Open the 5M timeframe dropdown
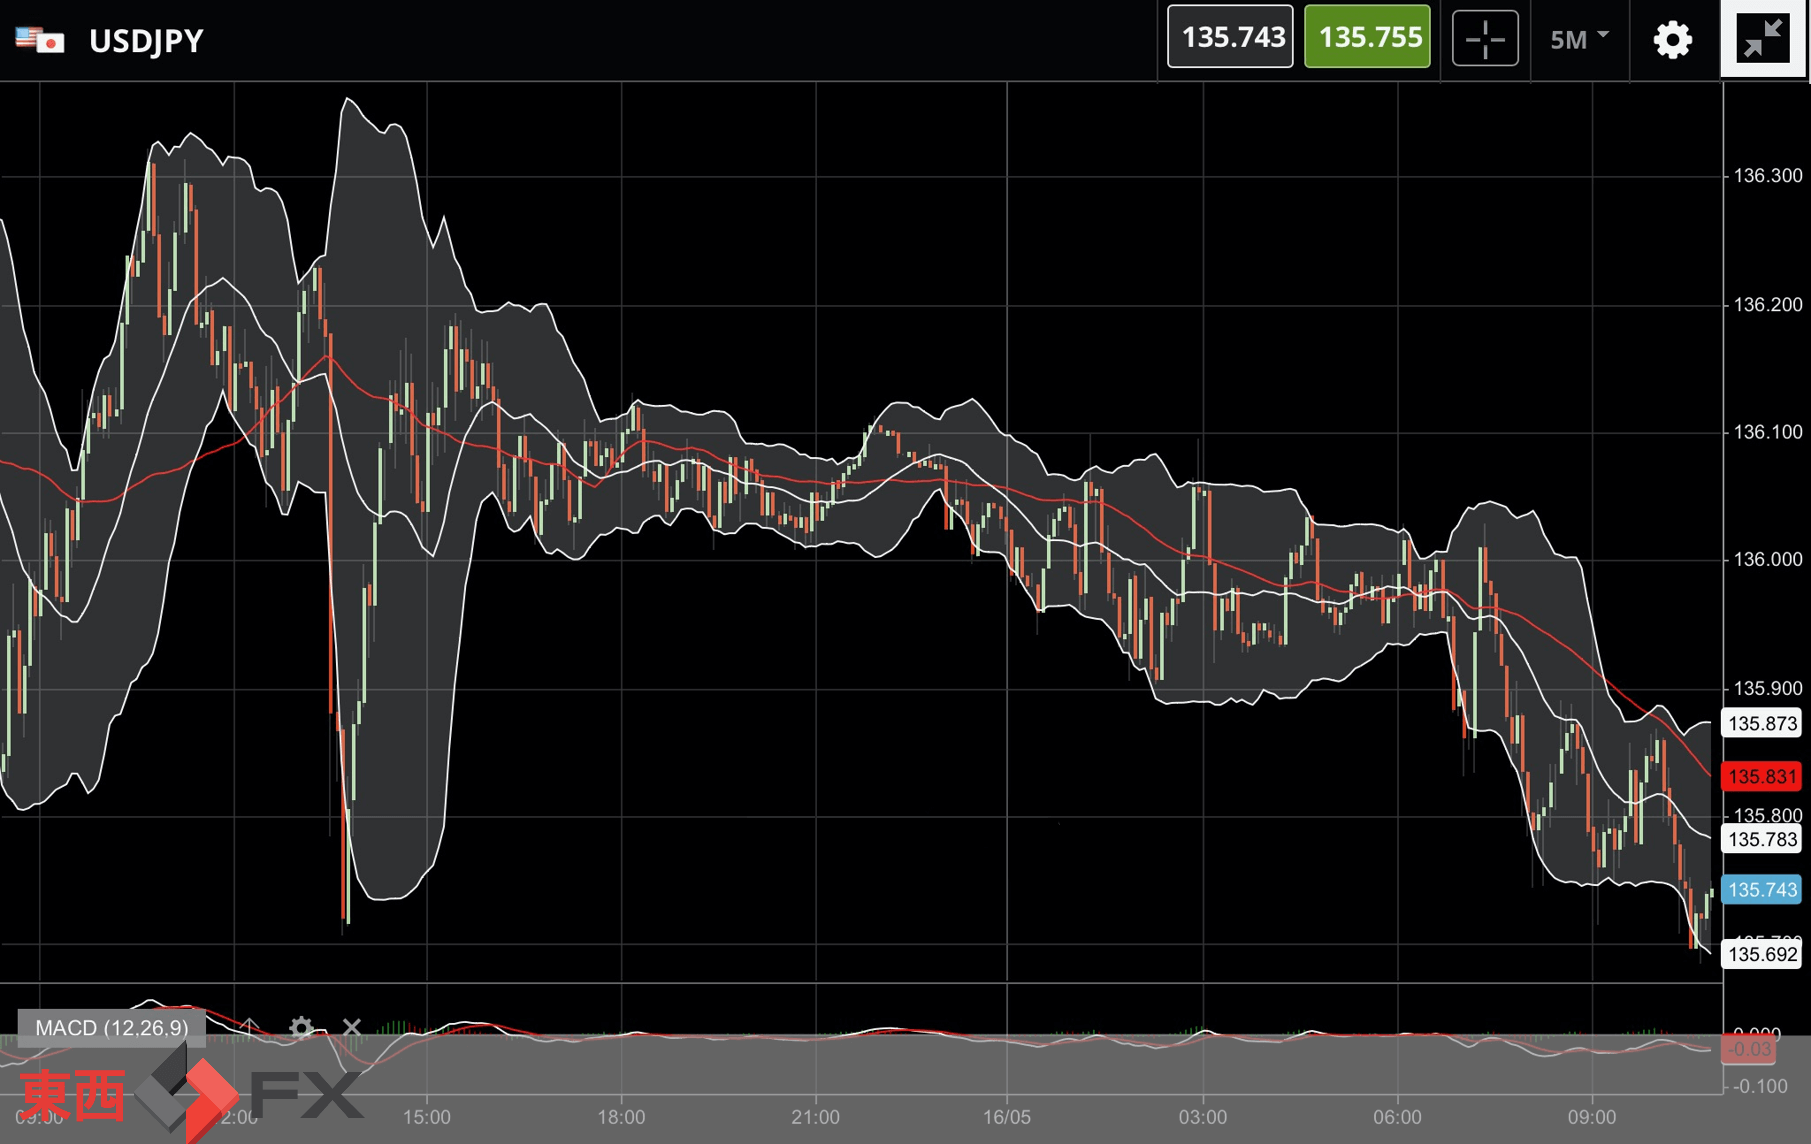The height and width of the screenshot is (1144, 1811). click(1579, 39)
